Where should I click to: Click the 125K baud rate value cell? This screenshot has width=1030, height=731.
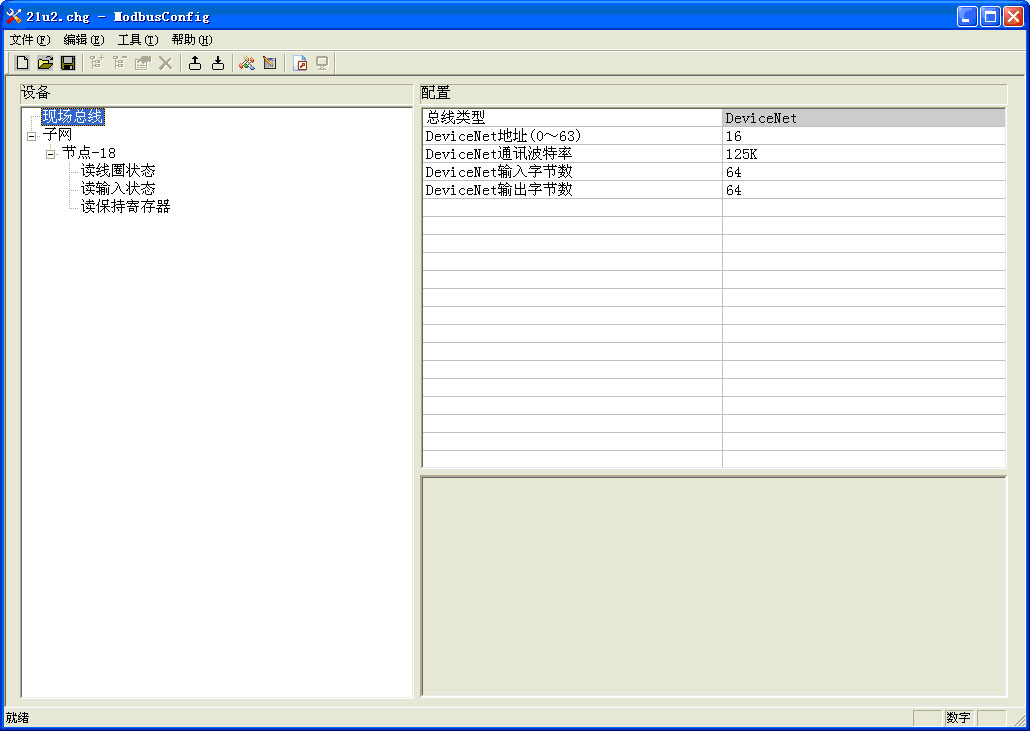pos(862,154)
